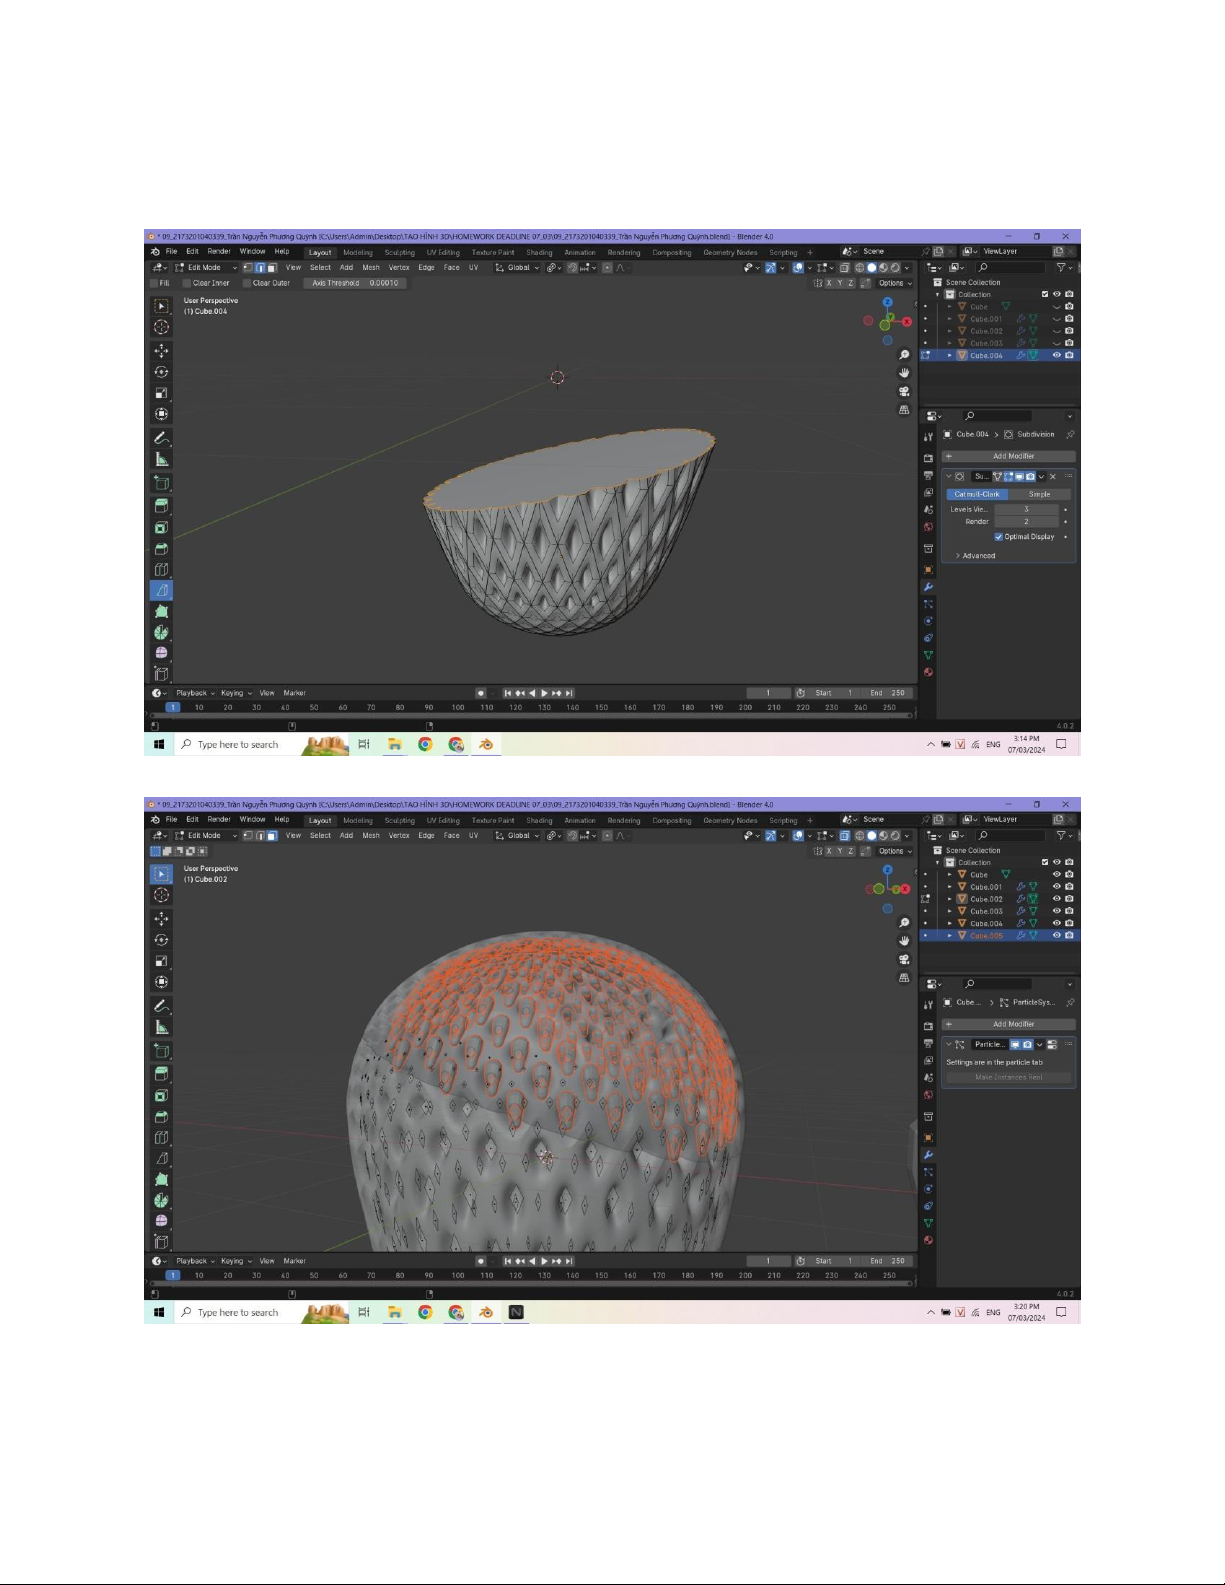
Task: Enable the Clear Inner checkbox
Action: click(x=187, y=283)
